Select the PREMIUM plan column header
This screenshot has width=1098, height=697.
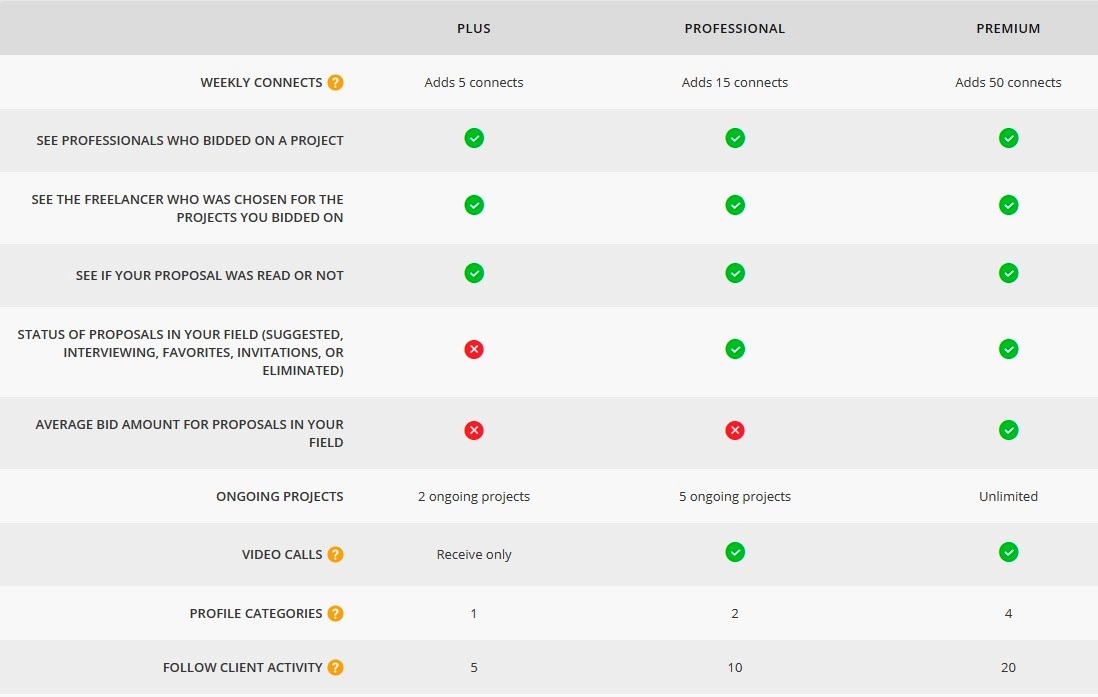coord(1008,29)
